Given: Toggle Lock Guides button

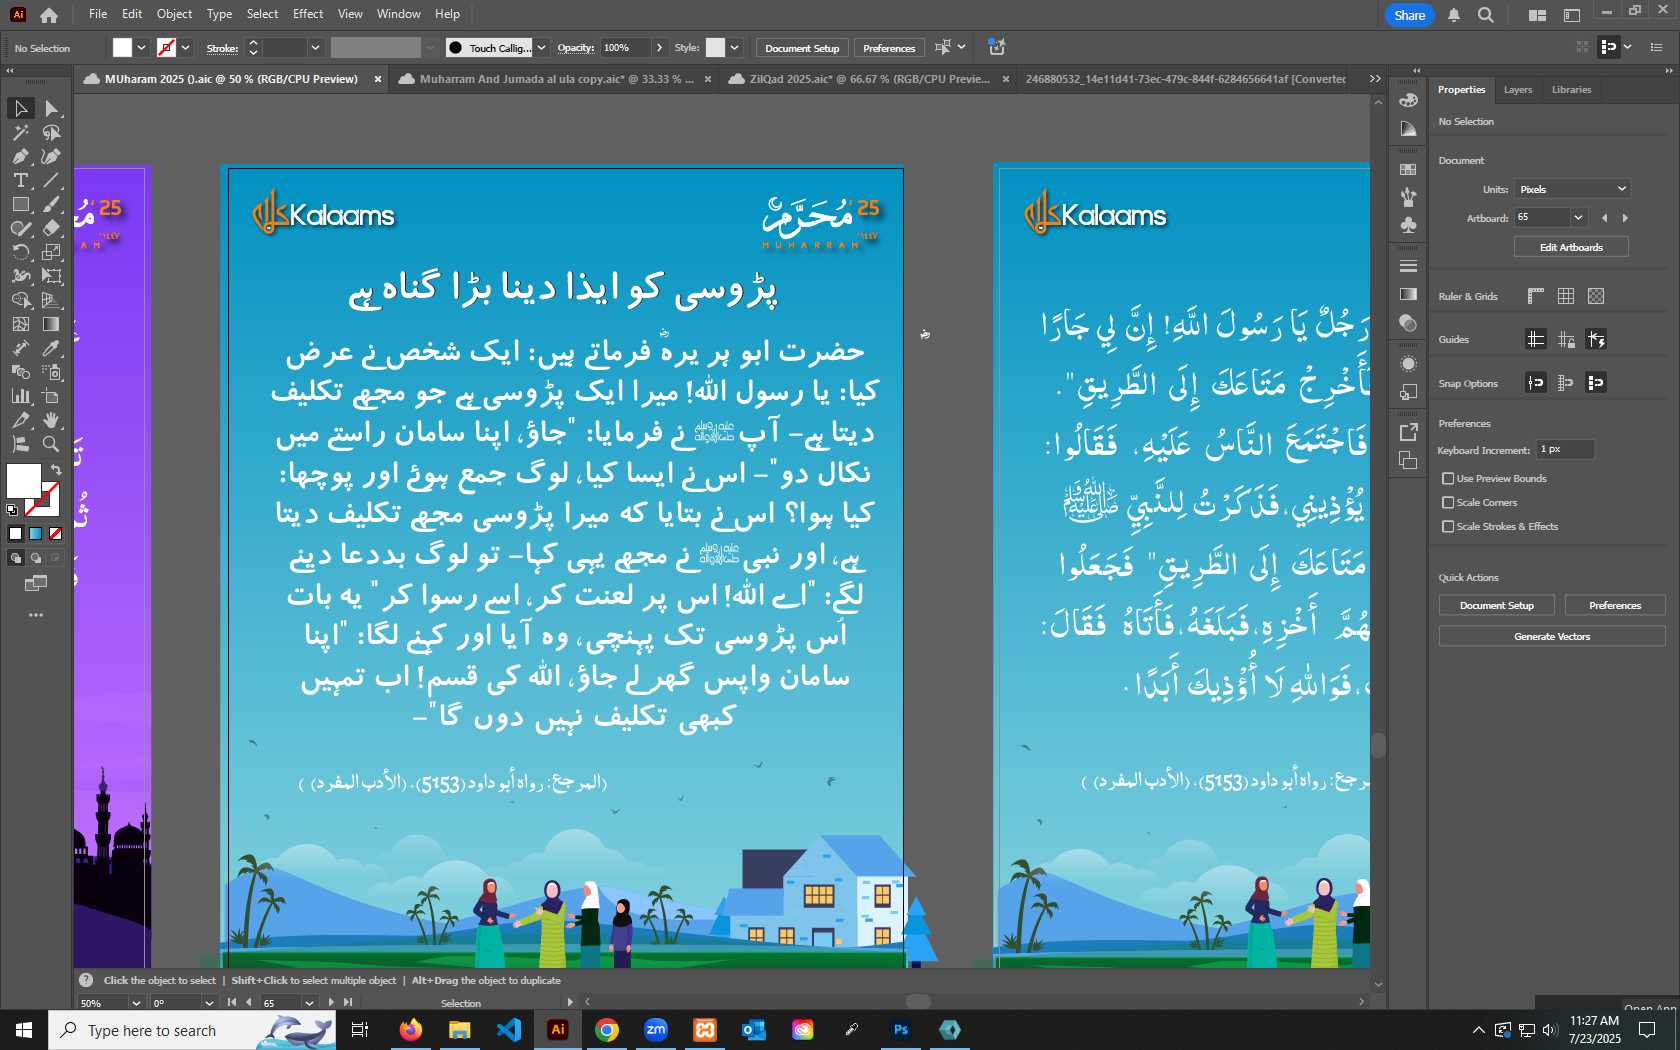Looking at the screenshot, I should [x=1566, y=340].
